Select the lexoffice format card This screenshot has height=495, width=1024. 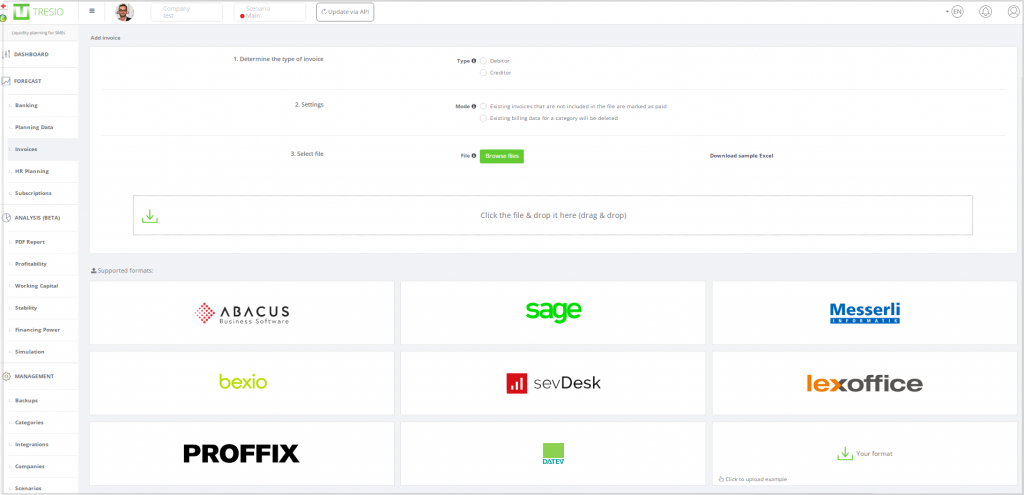(865, 383)
